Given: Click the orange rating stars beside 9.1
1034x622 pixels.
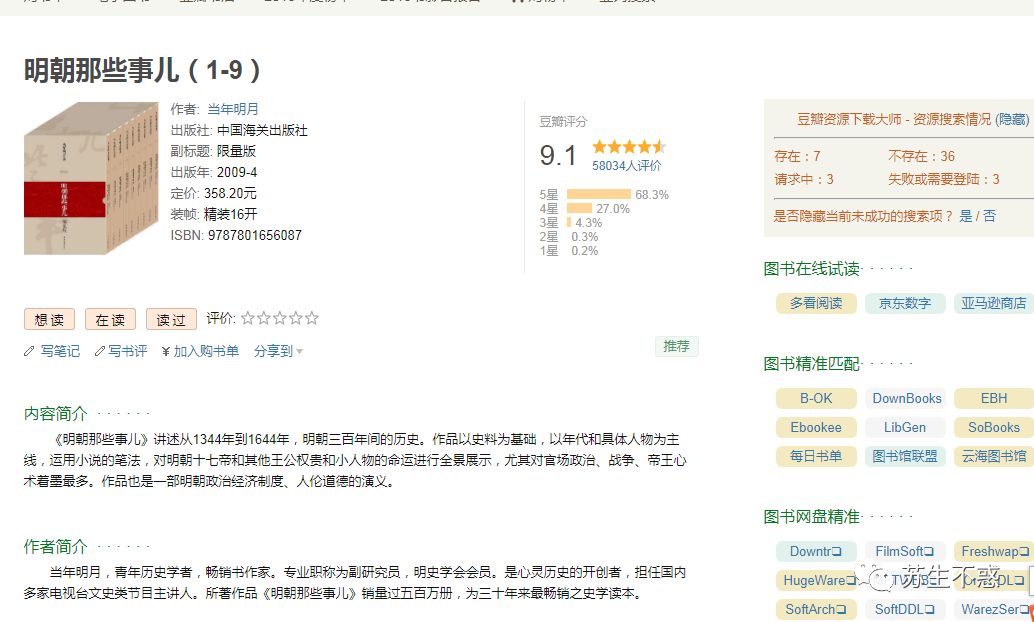Looking at the screenshot, I should click(629, 146).
